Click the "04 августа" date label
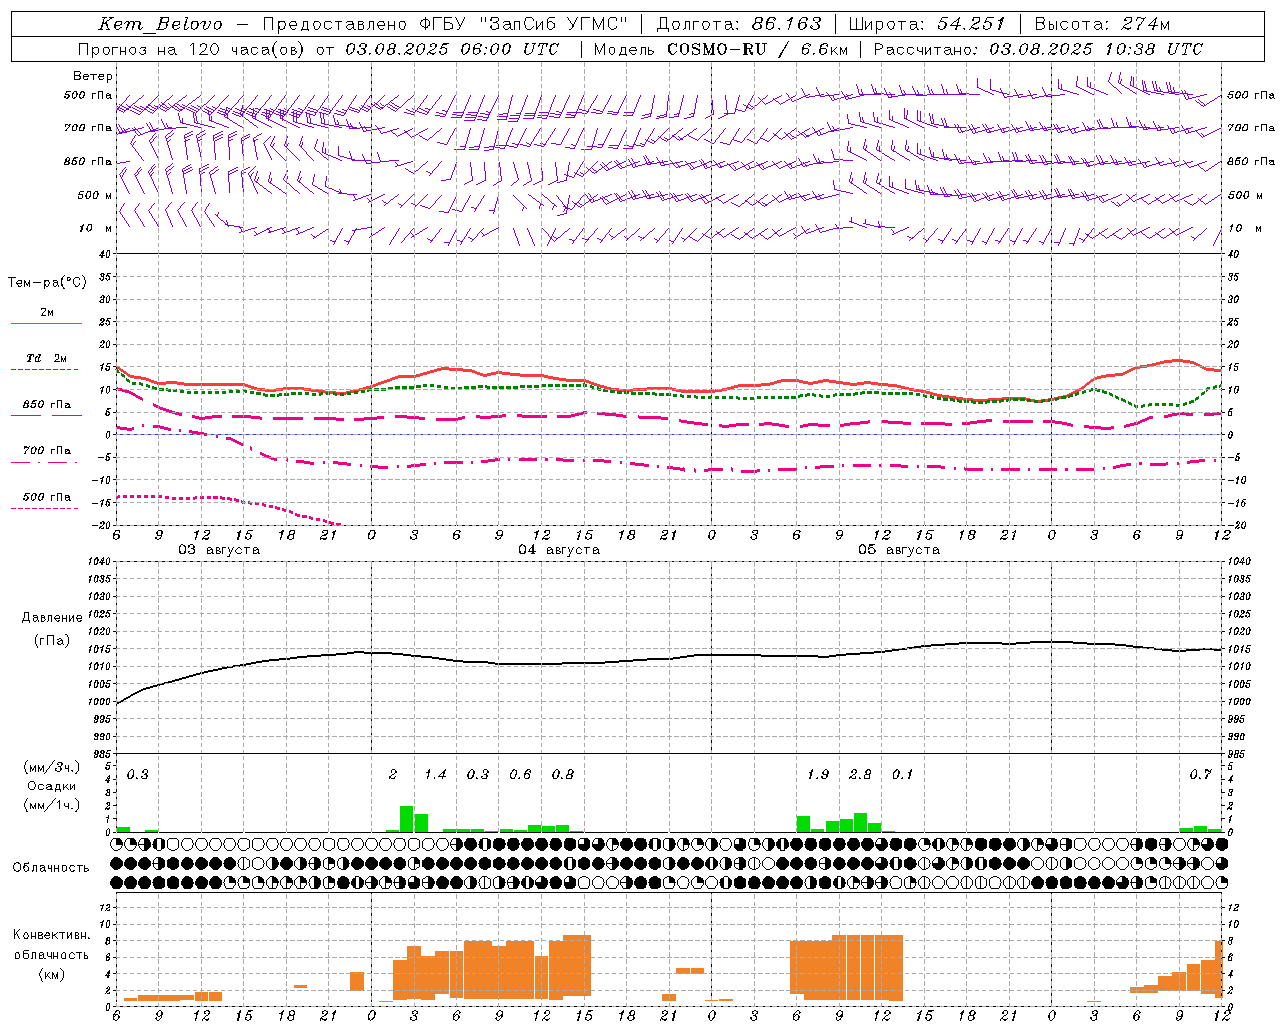1280x1024 pixels. pyautogui.click(x=559, y=550)
